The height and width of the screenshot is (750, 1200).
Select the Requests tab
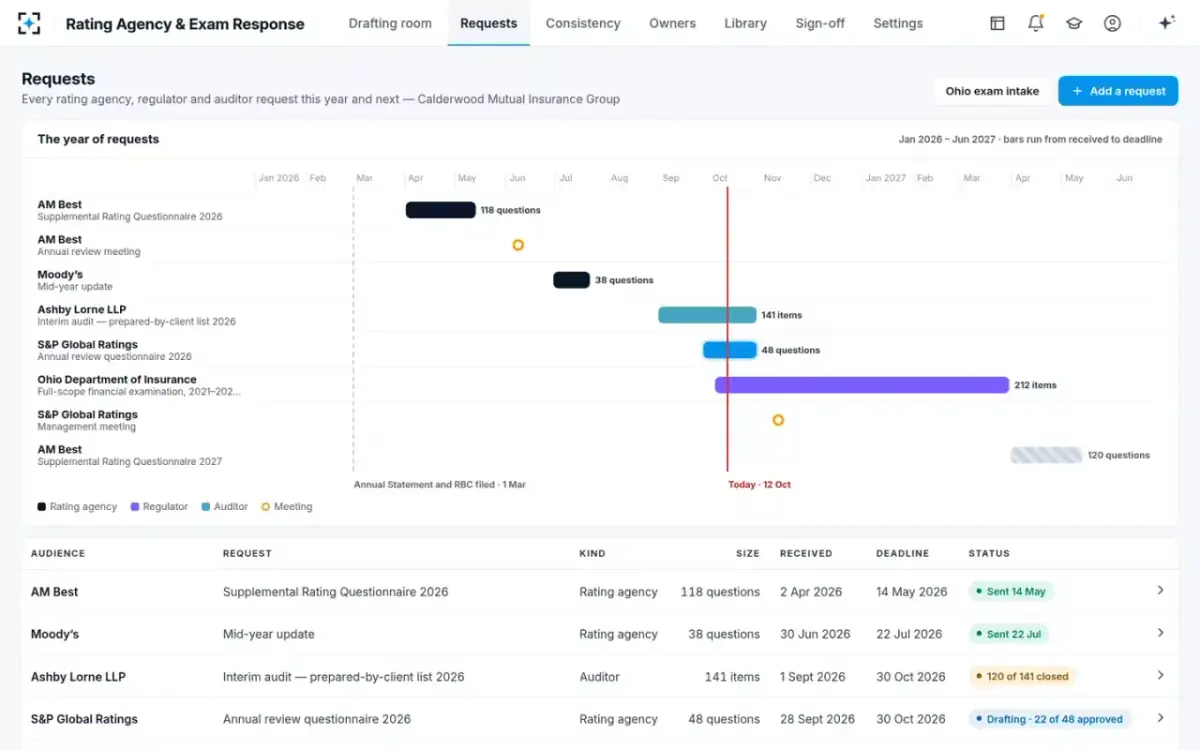click(x=489, y=23)
